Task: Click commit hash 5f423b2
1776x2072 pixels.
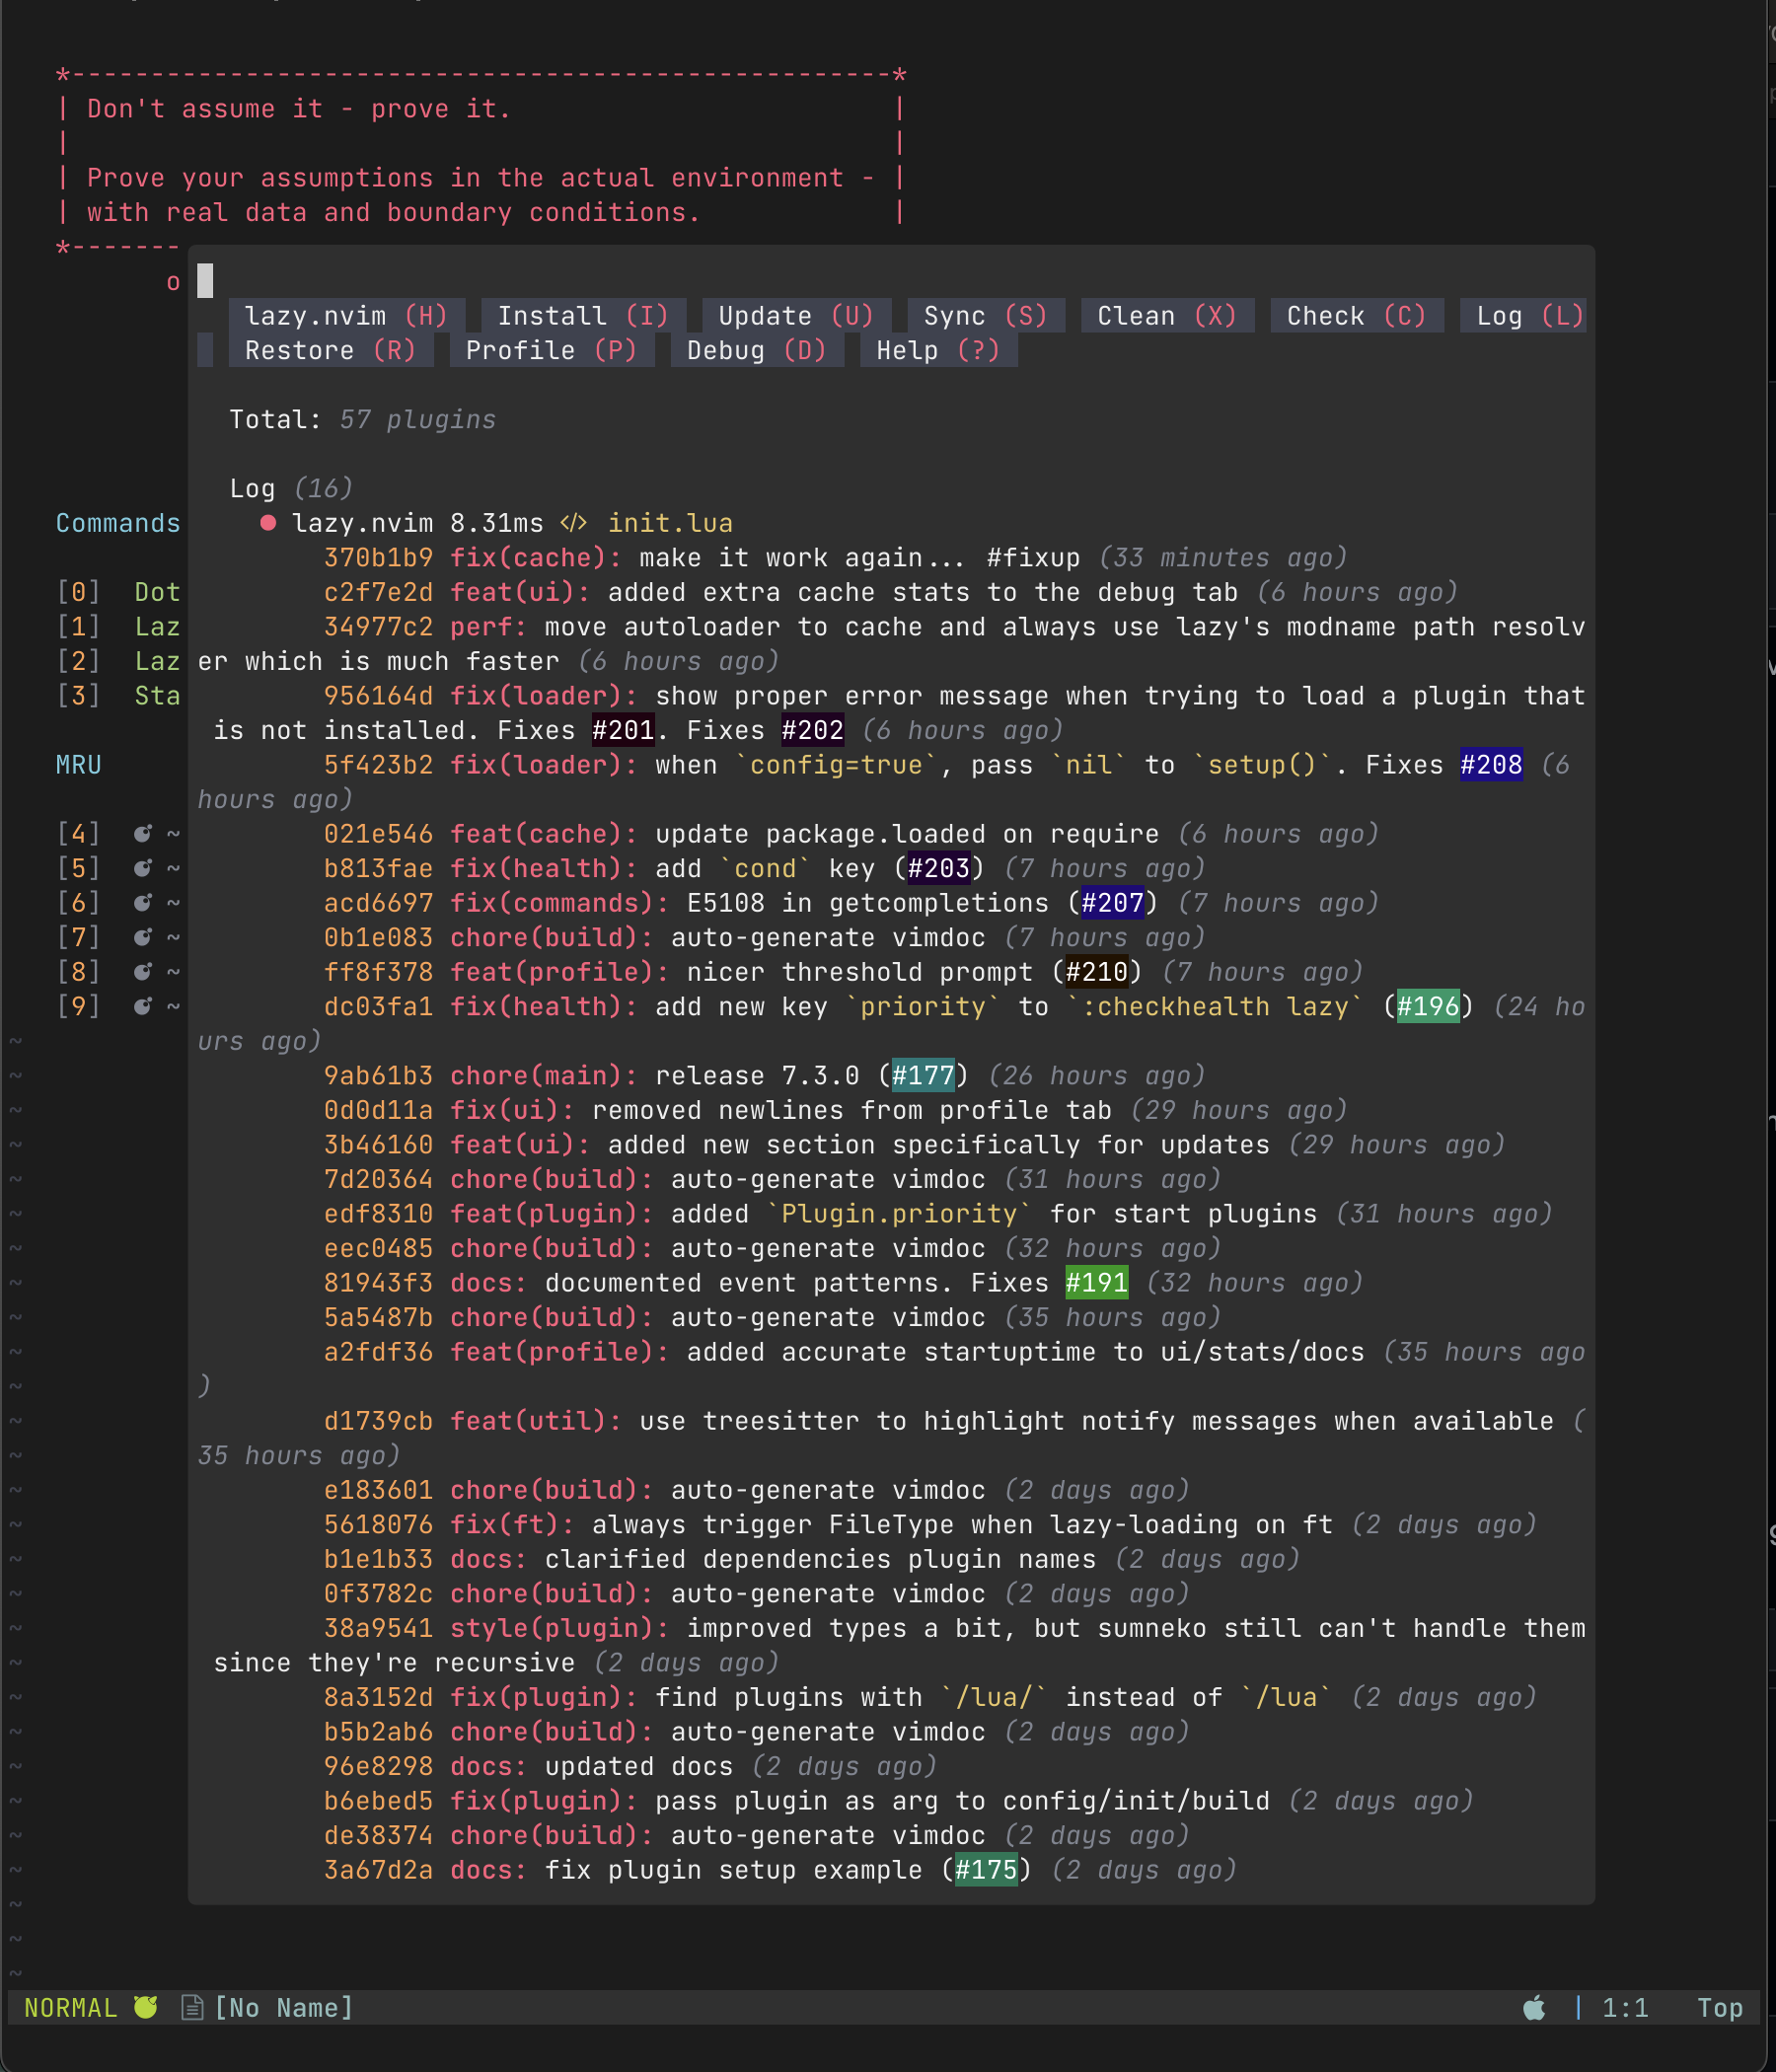Action: tap(378, 765)
